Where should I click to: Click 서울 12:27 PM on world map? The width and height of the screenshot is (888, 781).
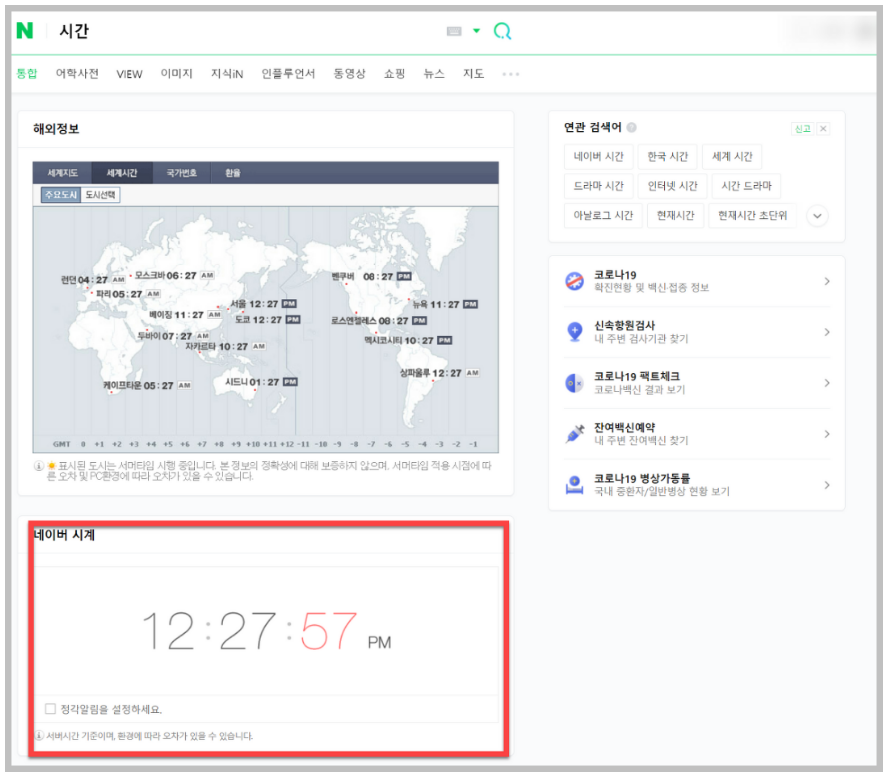coord(263,304)
